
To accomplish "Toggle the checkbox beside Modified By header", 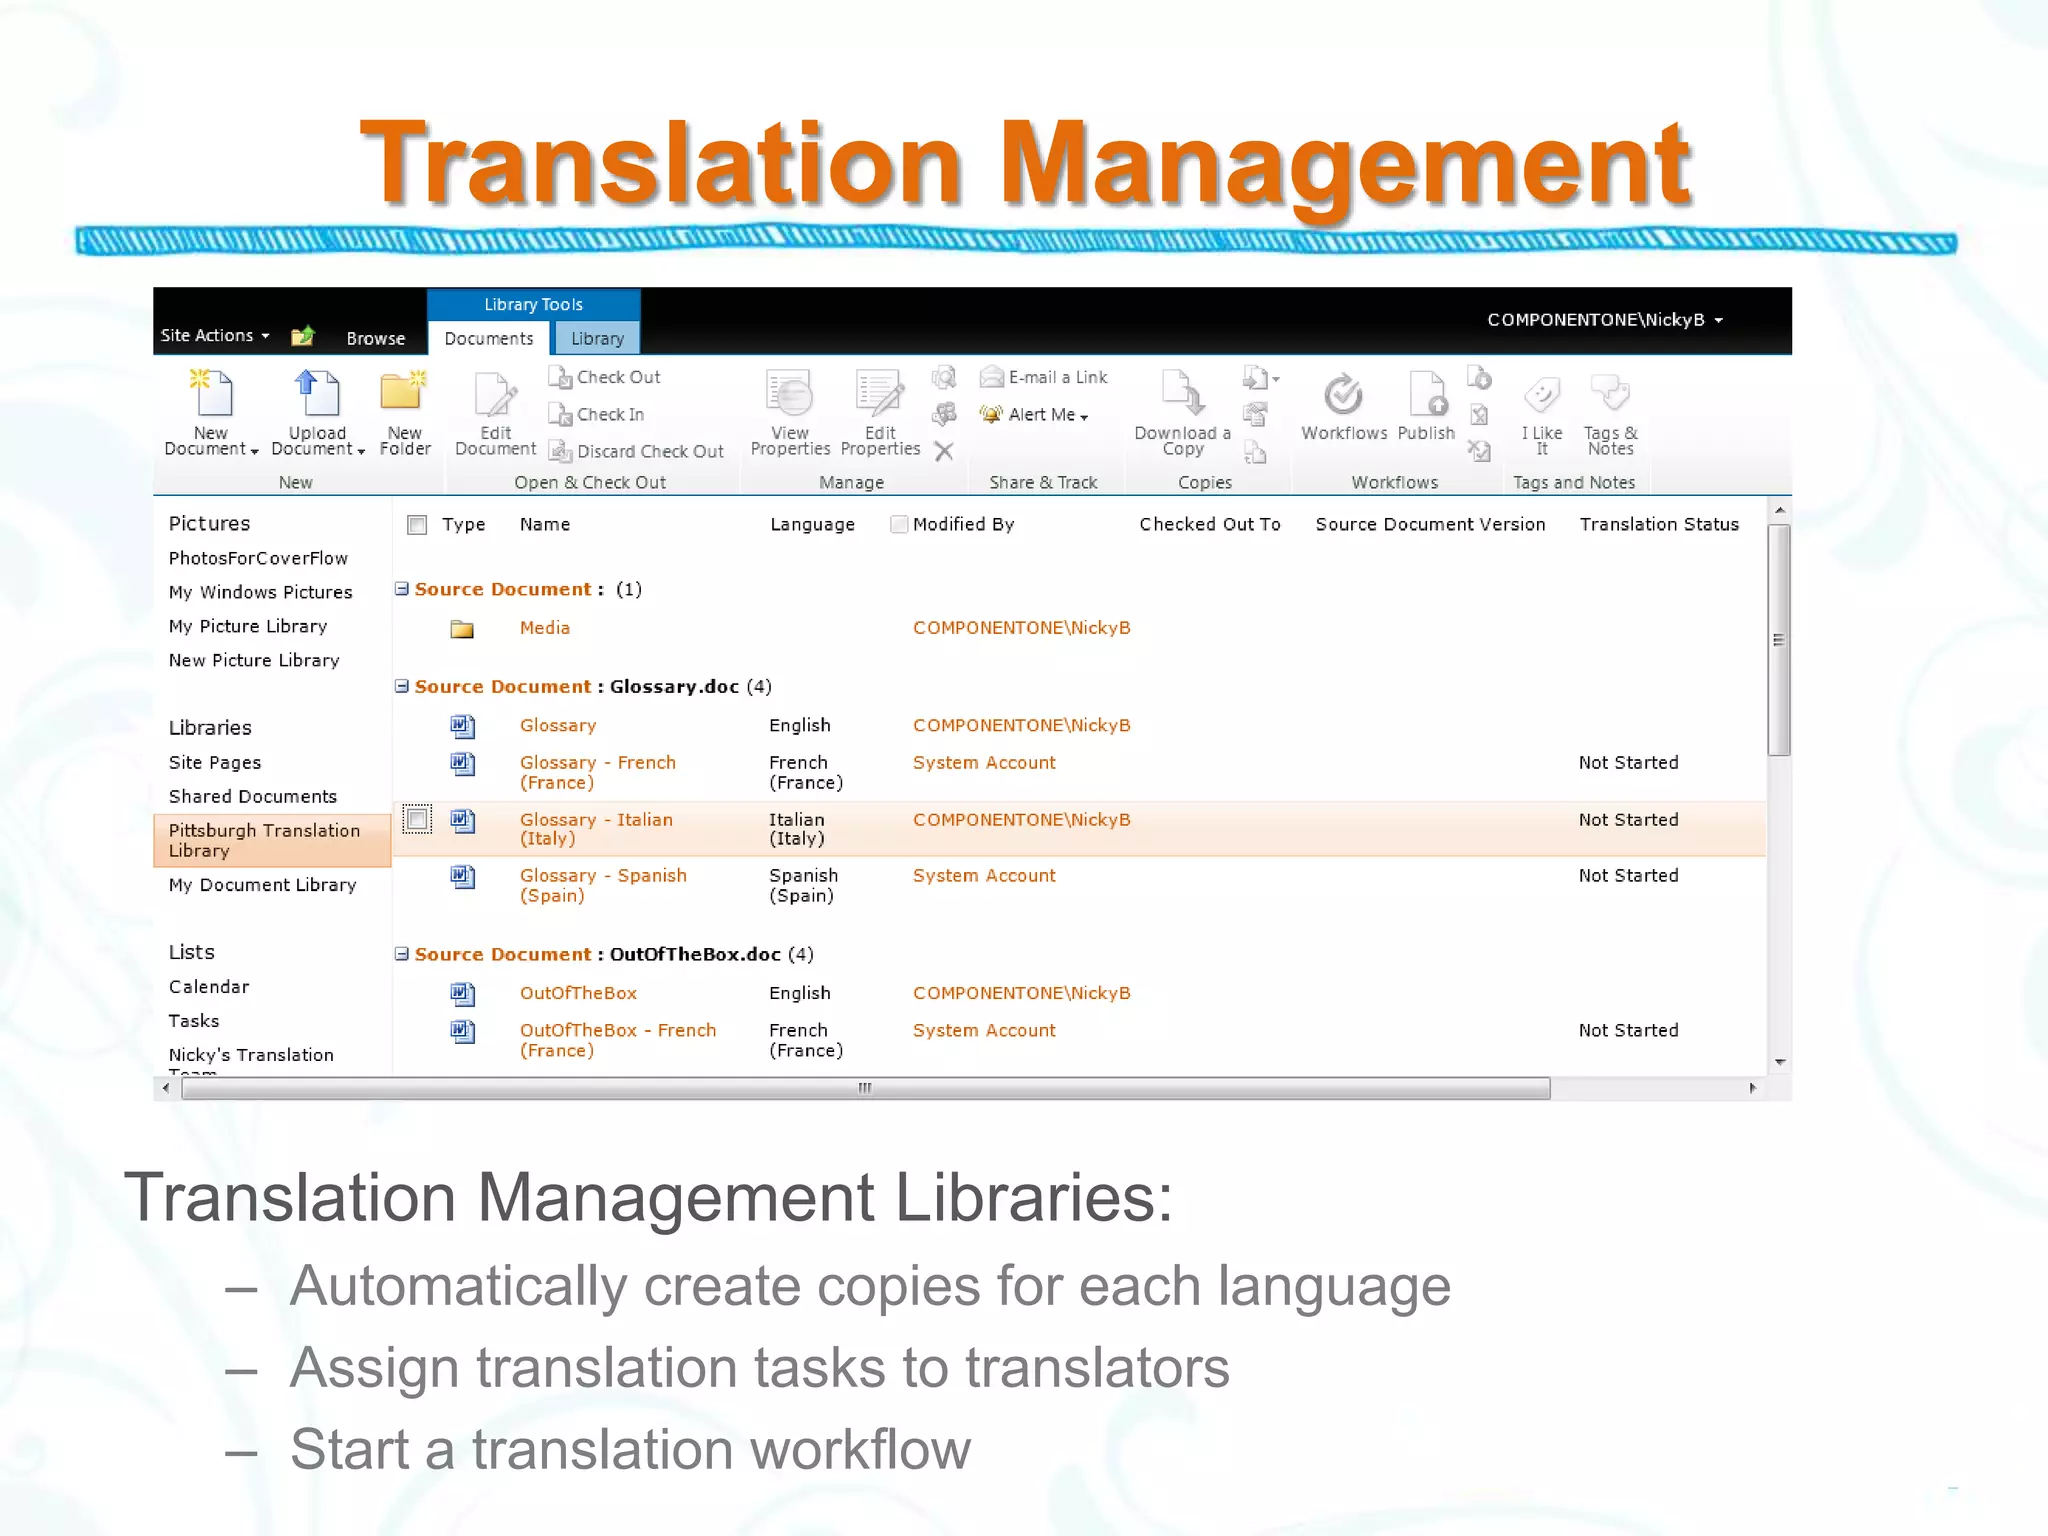I will 899,524.
